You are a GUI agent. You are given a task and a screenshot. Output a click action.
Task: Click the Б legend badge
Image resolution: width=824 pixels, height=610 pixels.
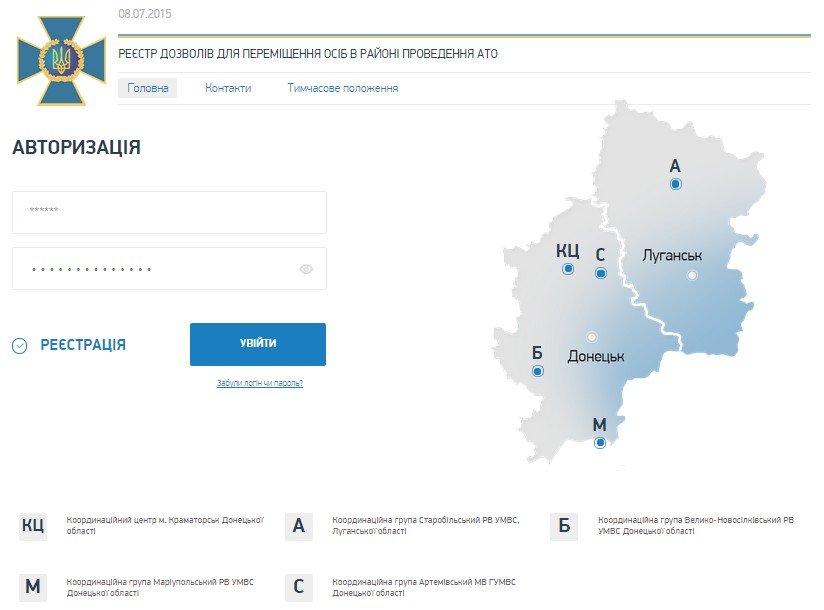pos(564,525)
